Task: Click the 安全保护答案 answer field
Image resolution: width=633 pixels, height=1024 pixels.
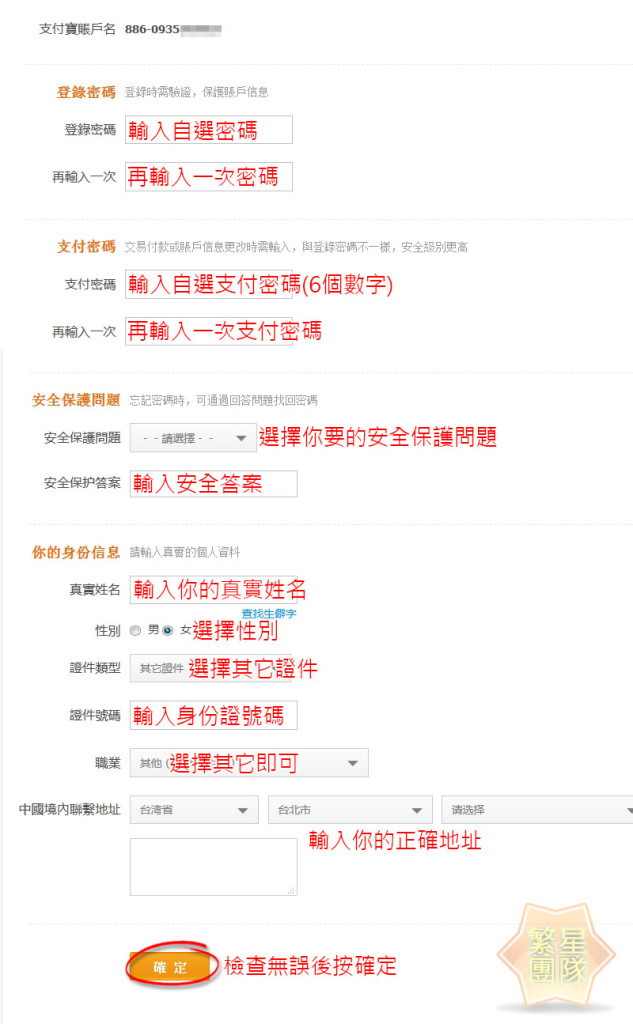Action: tap(213, 484)
